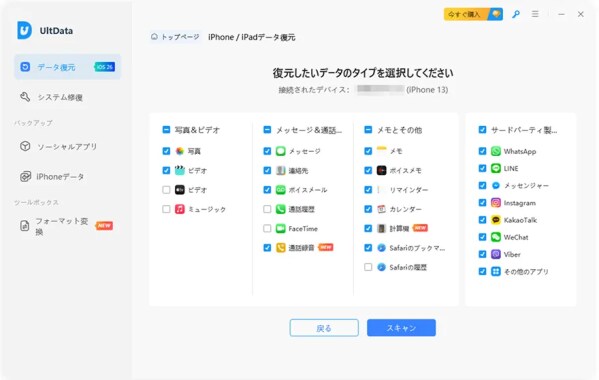Click the WhatsApp app icon

495,151
